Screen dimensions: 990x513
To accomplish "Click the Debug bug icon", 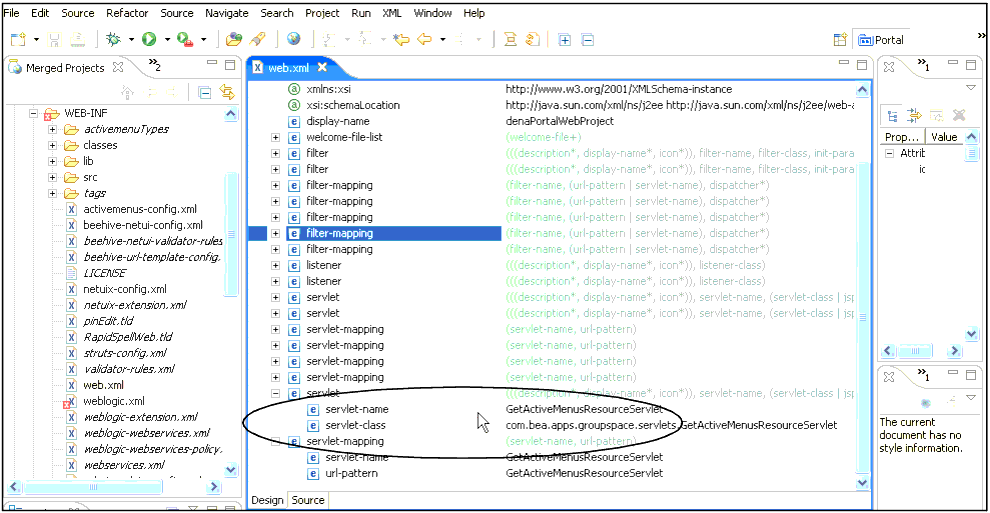I will click(114, 40).
